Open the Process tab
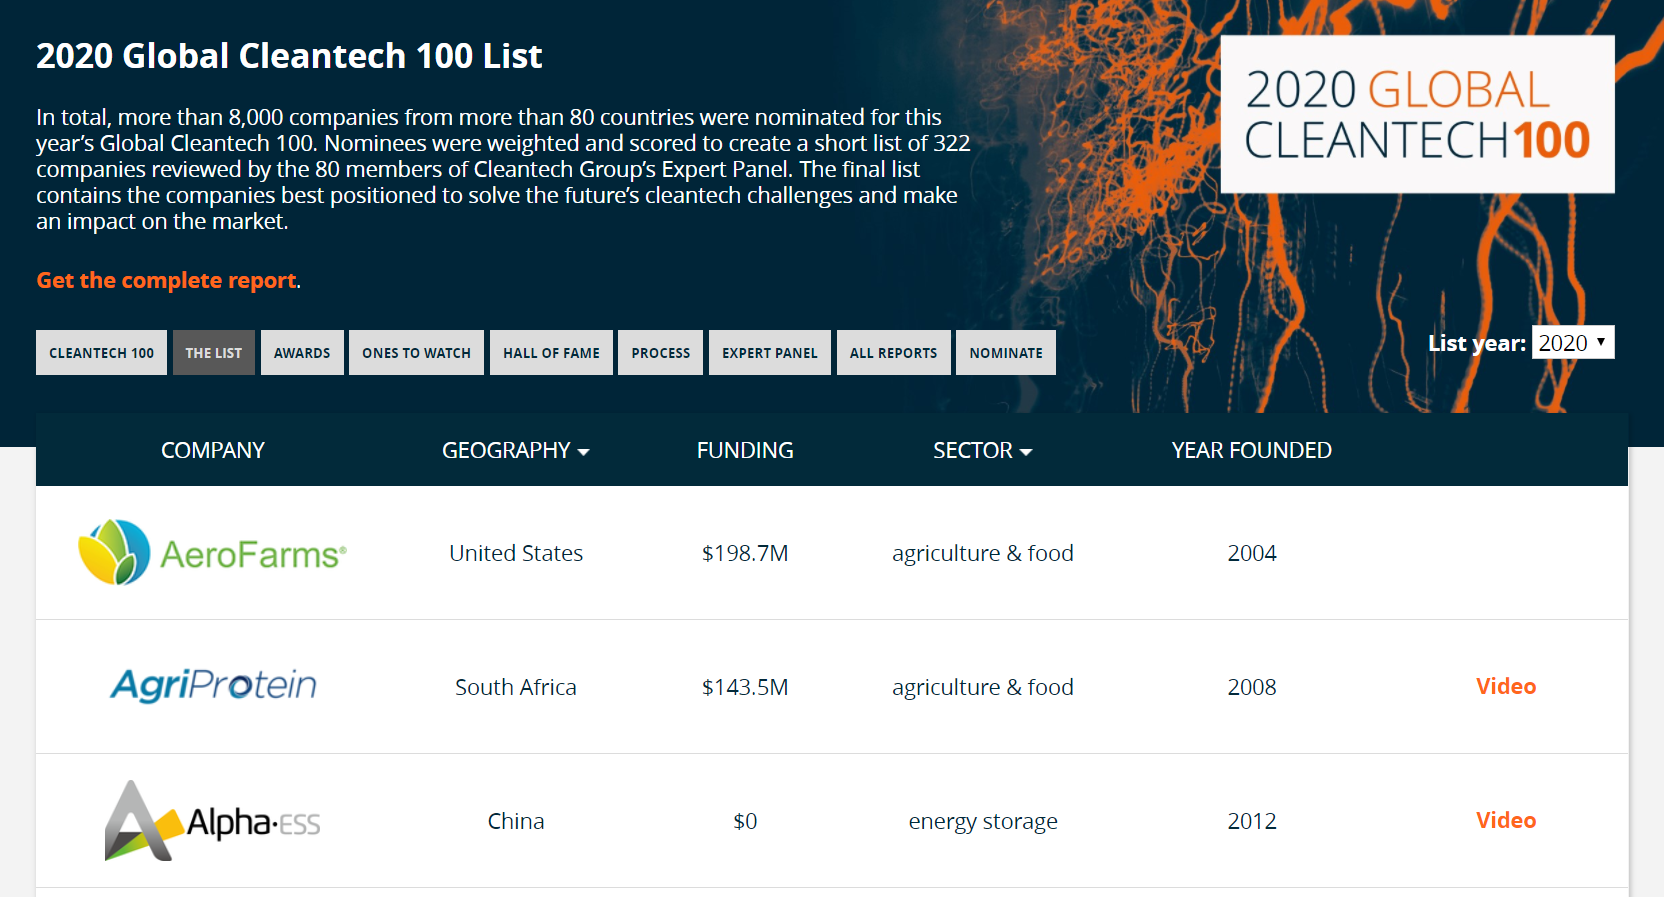This screenshot has height=897, width=1664. pos(660,353)
